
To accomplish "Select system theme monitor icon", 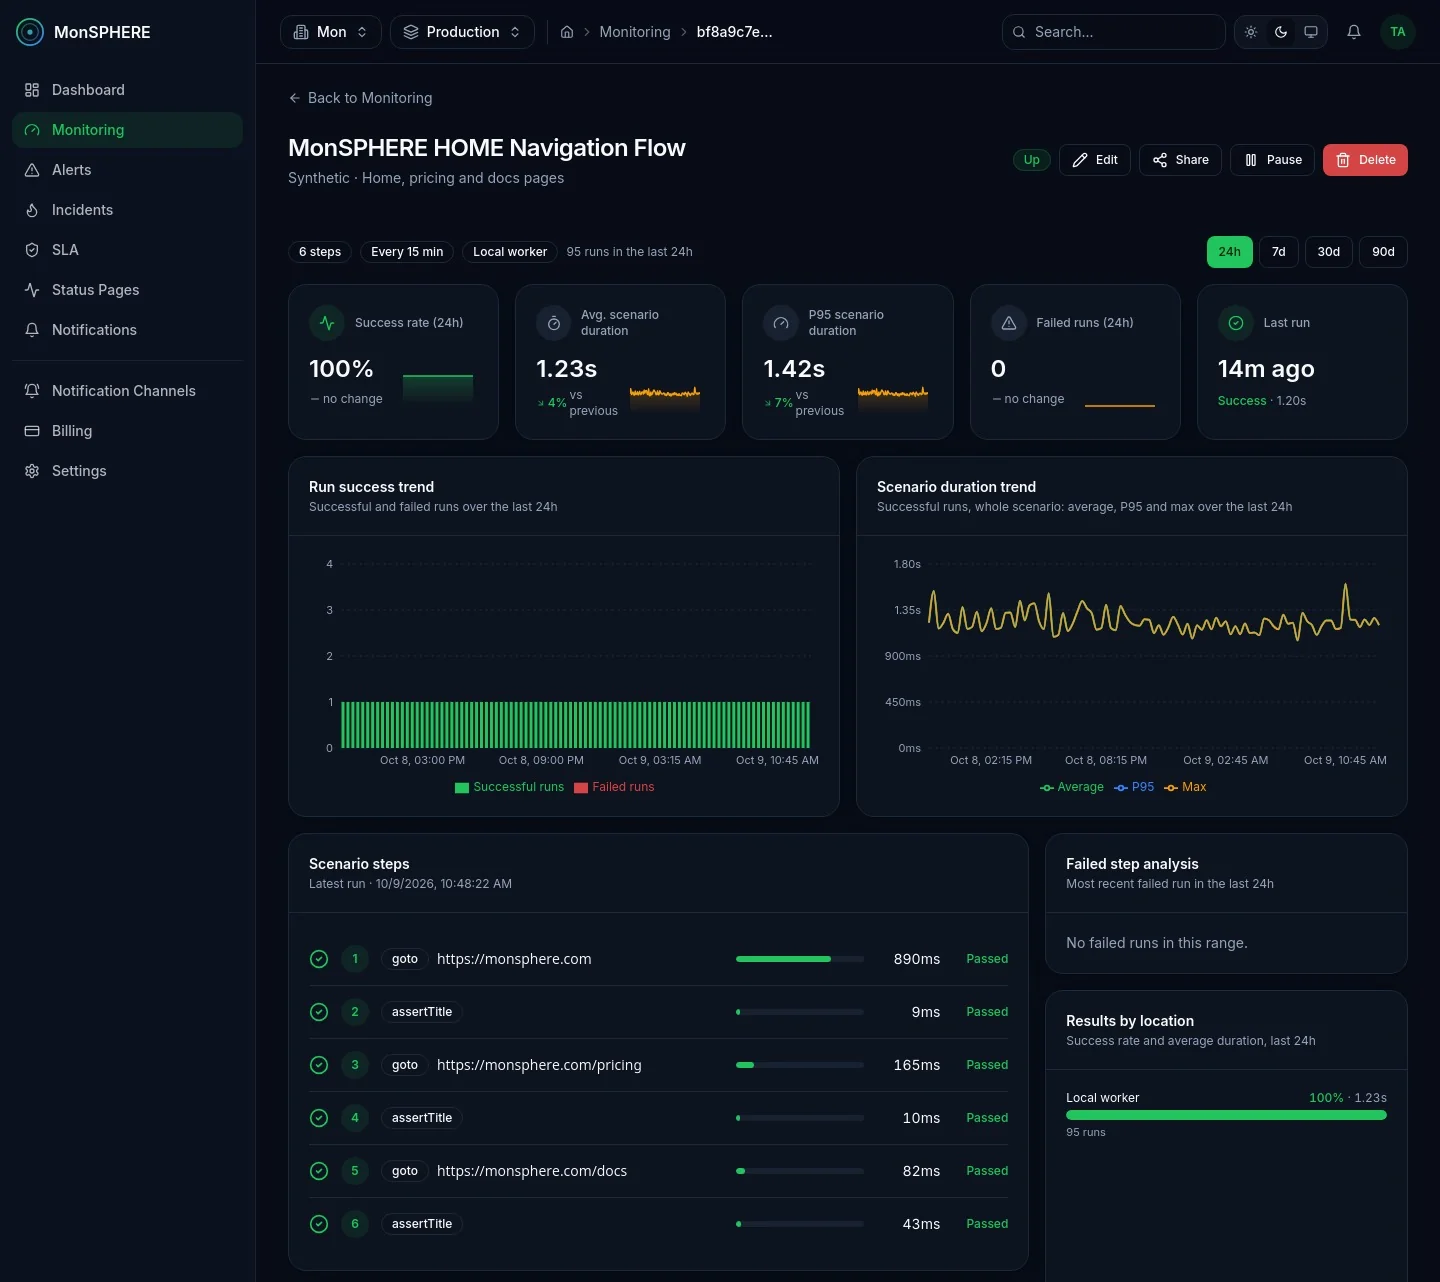I will click(1311, 32).
